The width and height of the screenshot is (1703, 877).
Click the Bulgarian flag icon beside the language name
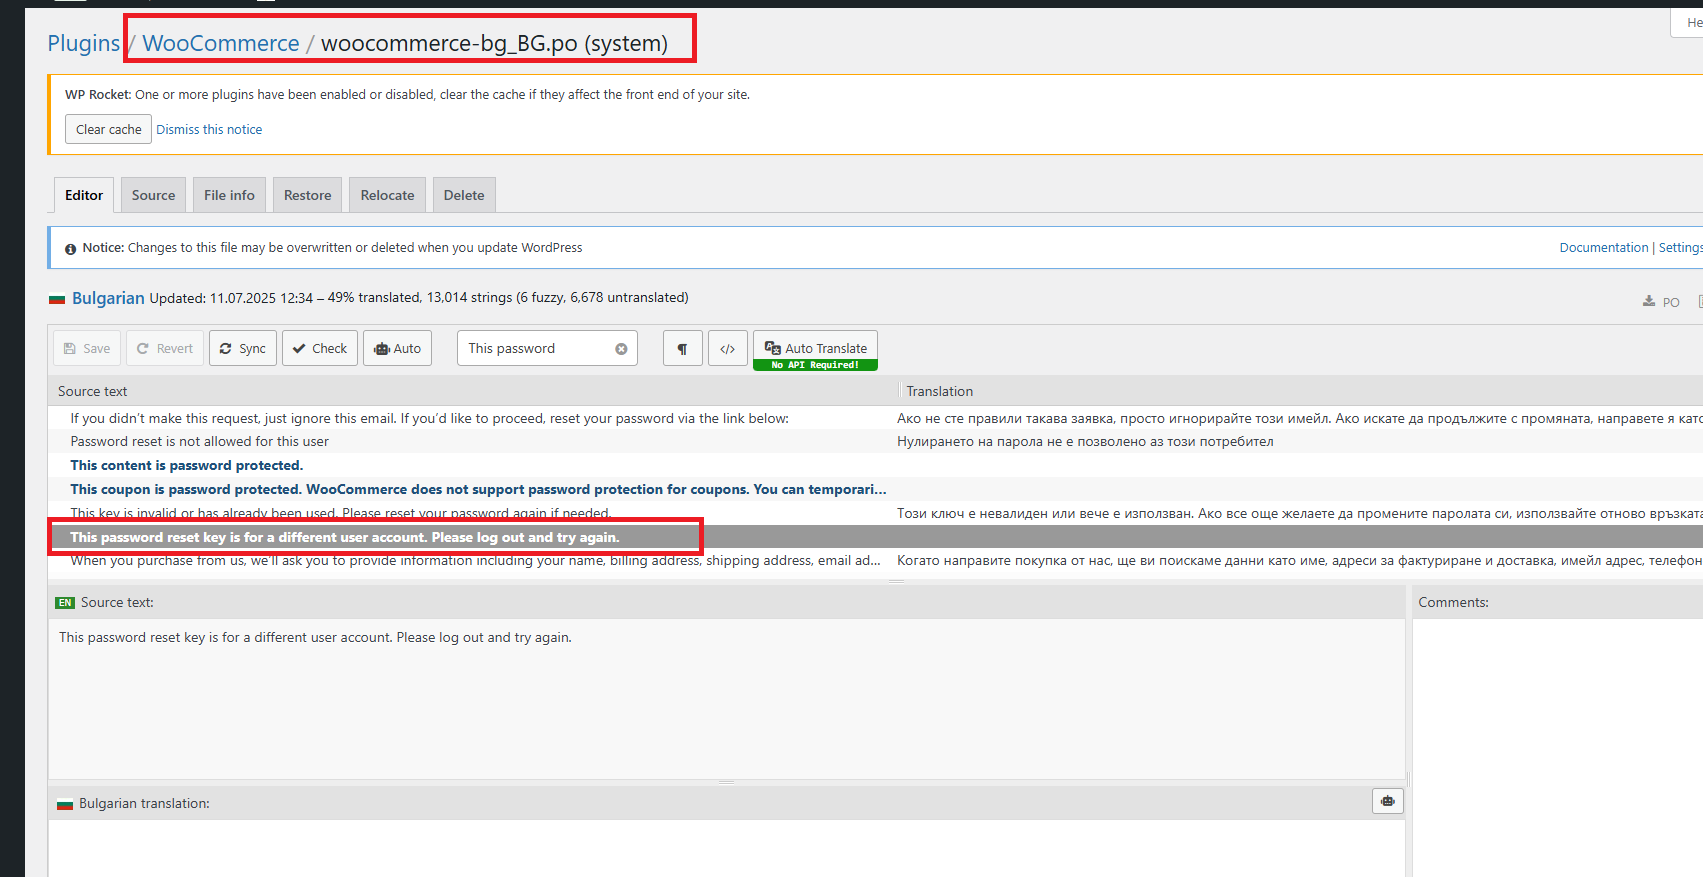point(57,299)
